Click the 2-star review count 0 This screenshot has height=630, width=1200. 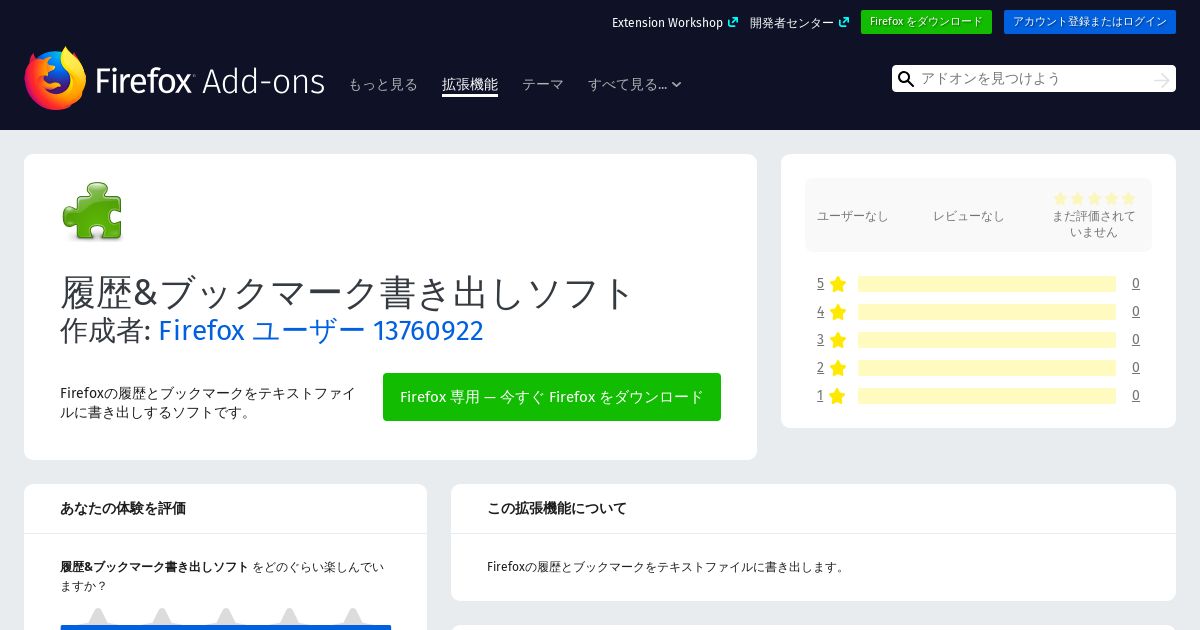point(1136,368)
